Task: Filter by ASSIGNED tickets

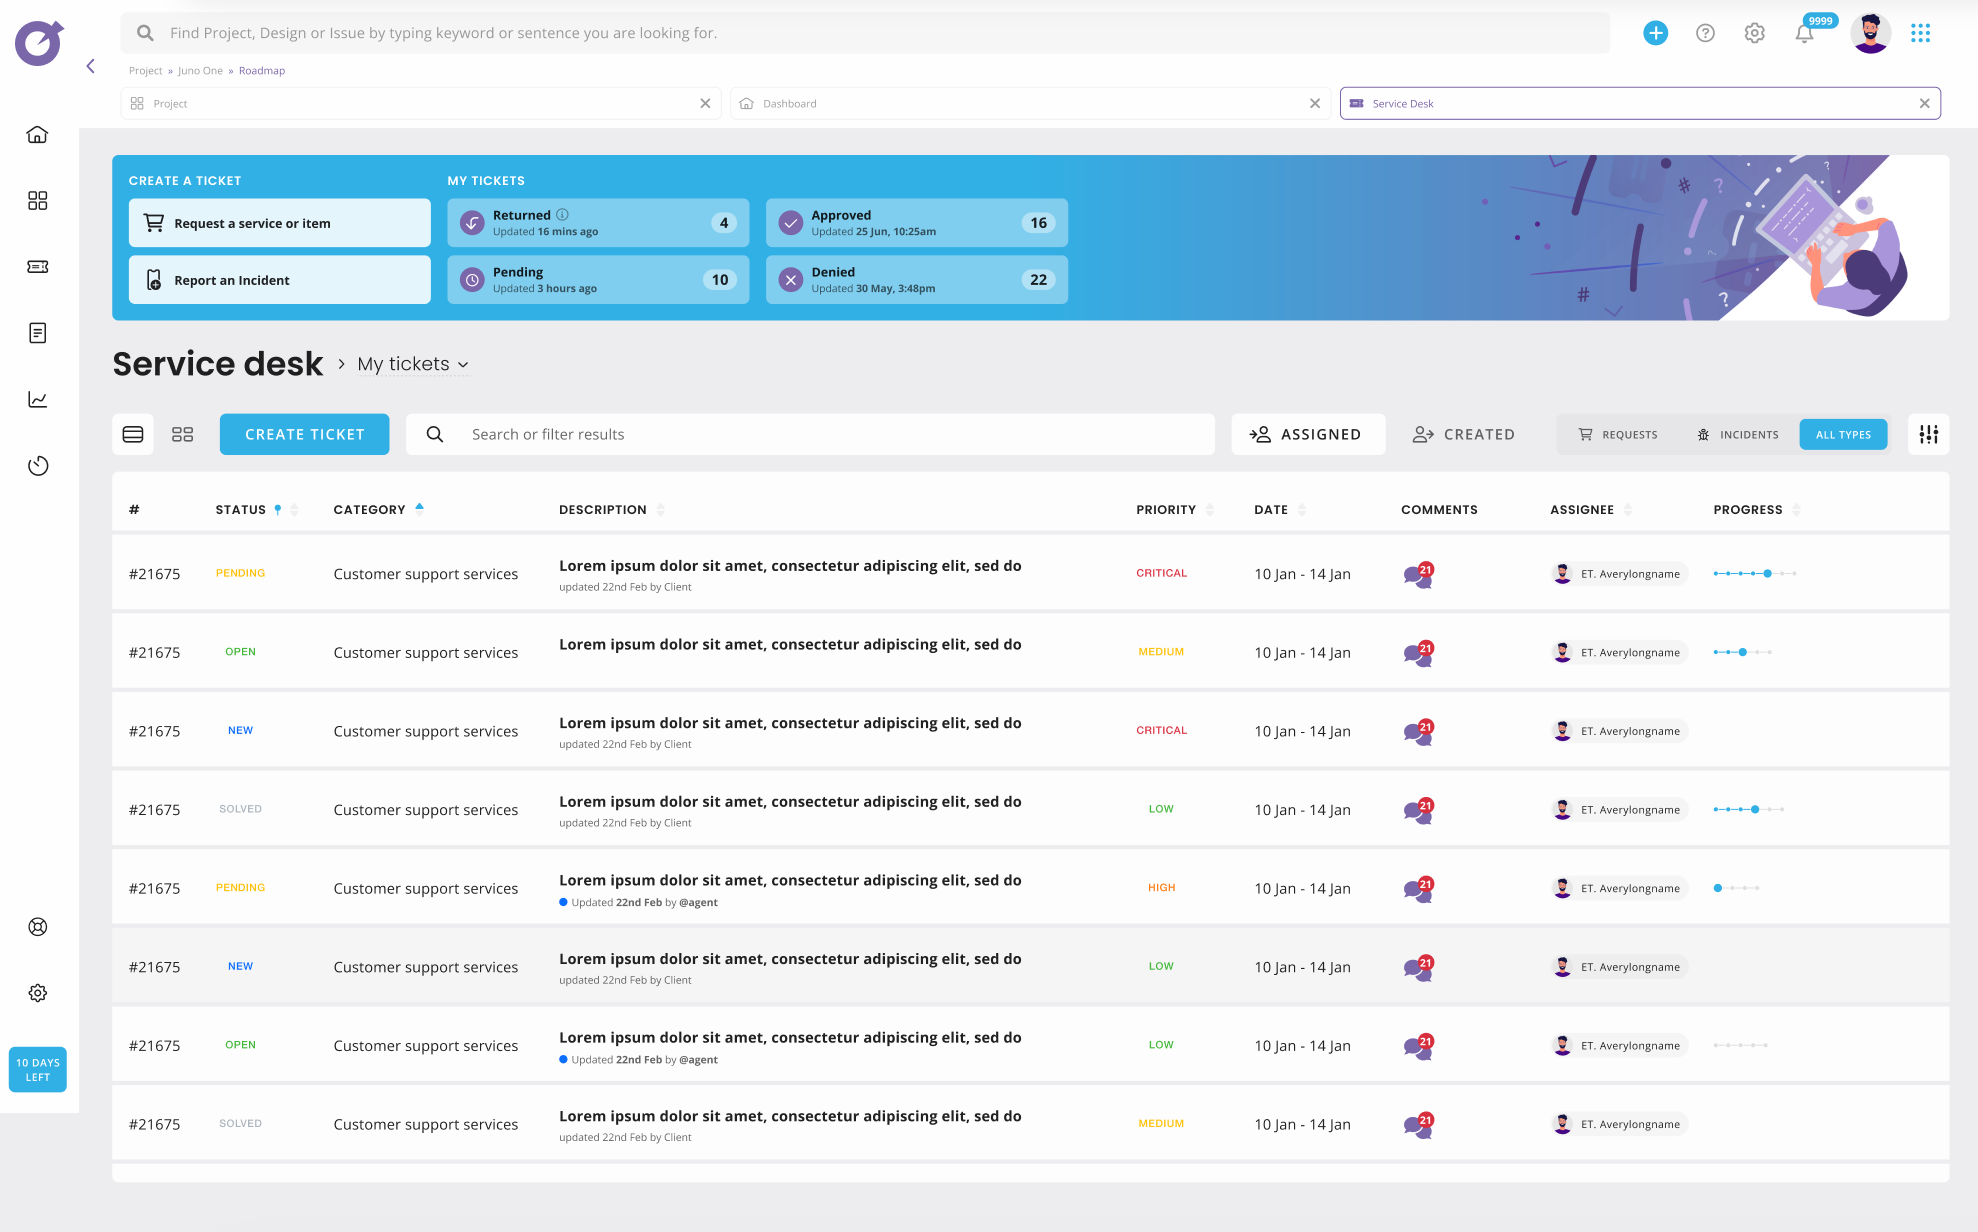Action: coord(1308,434)
